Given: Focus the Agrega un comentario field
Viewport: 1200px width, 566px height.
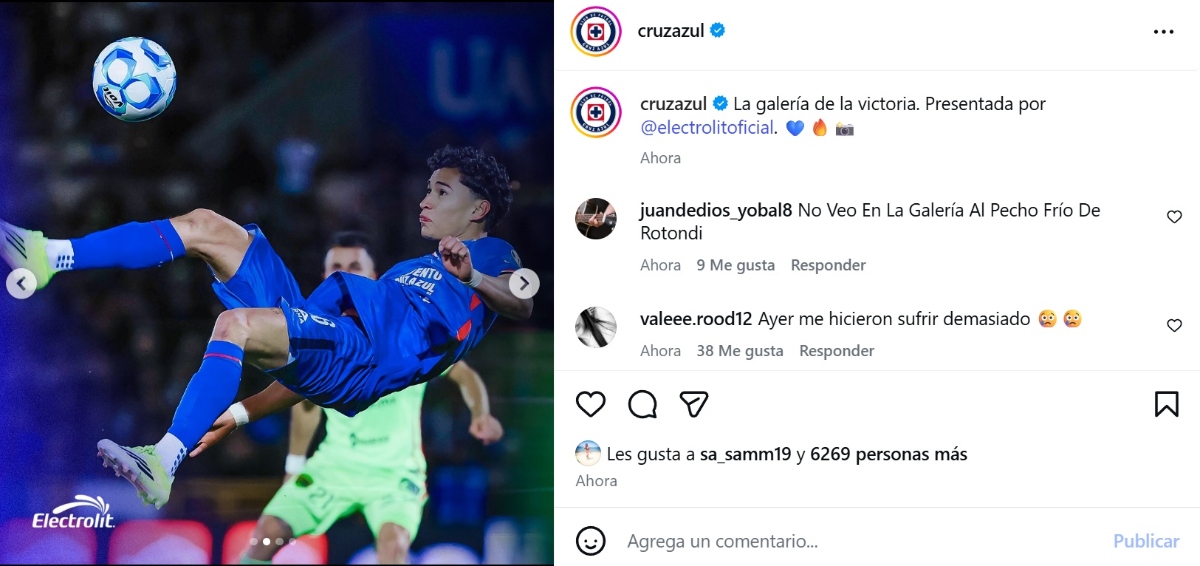Looking at the screenshot, I should click(860, 541).
